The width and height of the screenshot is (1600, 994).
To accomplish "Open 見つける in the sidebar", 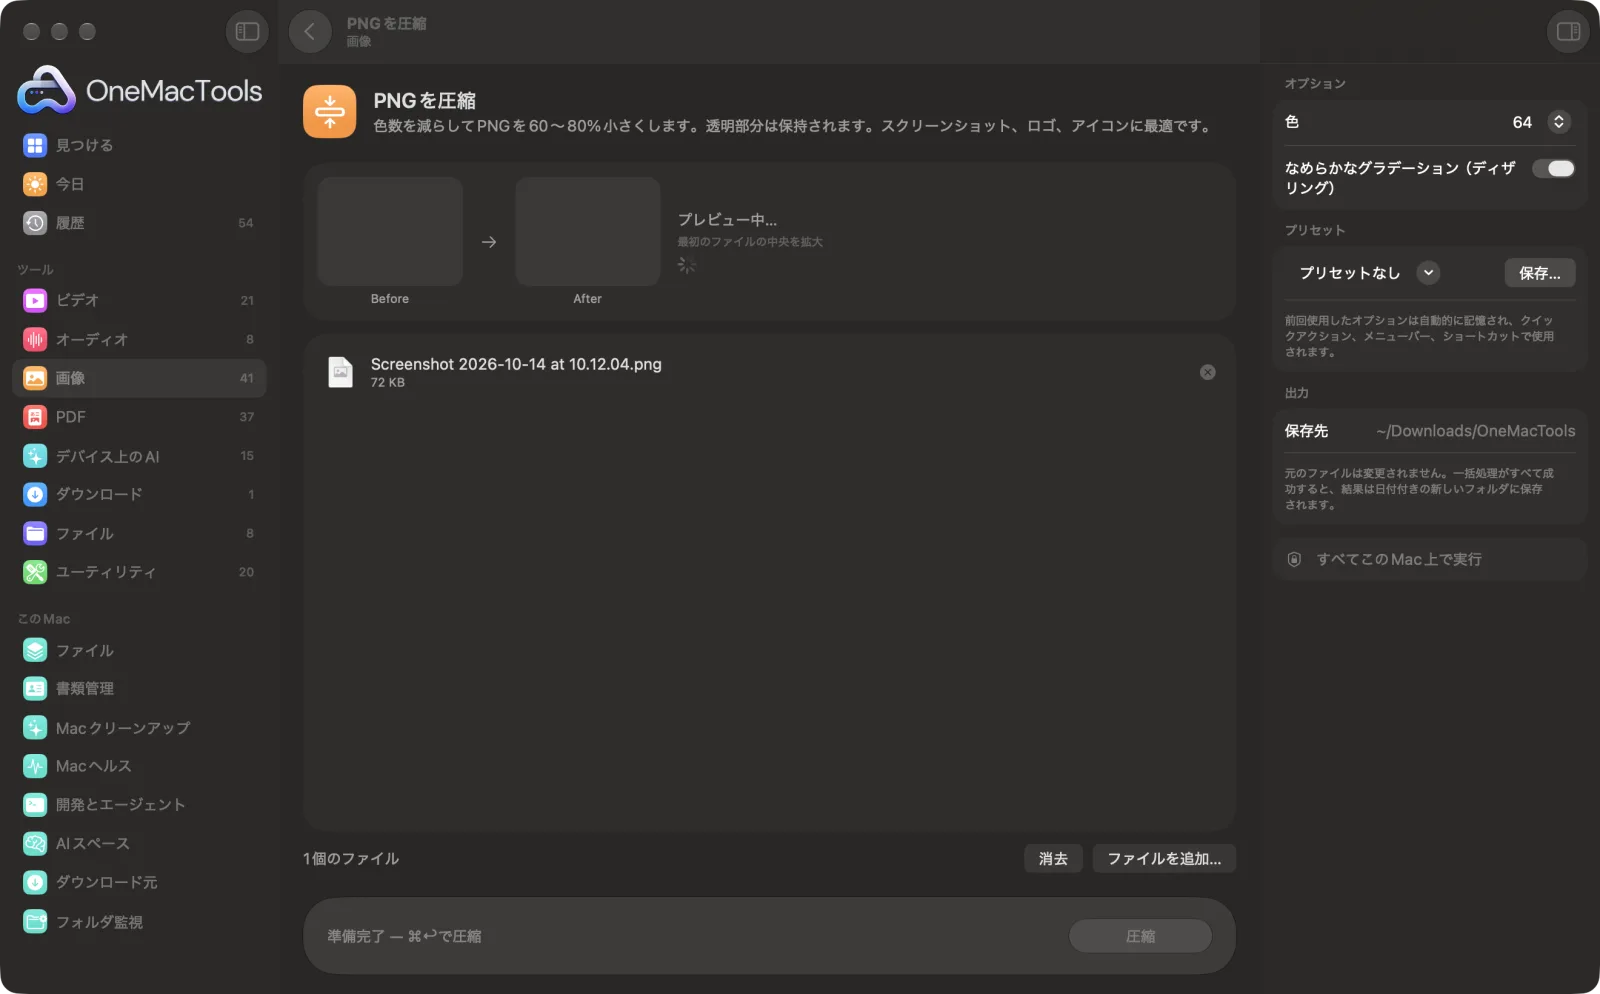I will [x=139, y=145].
